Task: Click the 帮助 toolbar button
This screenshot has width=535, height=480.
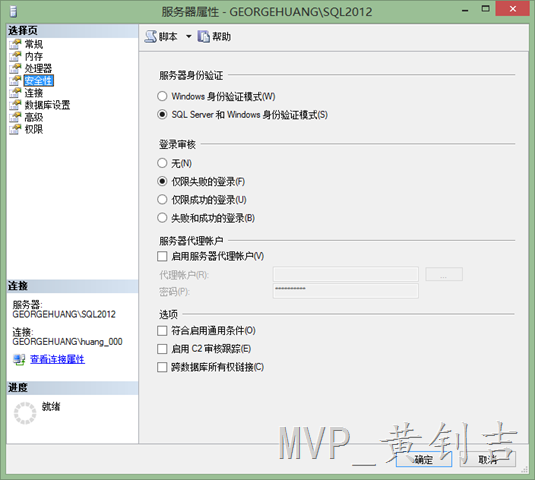Action: [214, 37]
